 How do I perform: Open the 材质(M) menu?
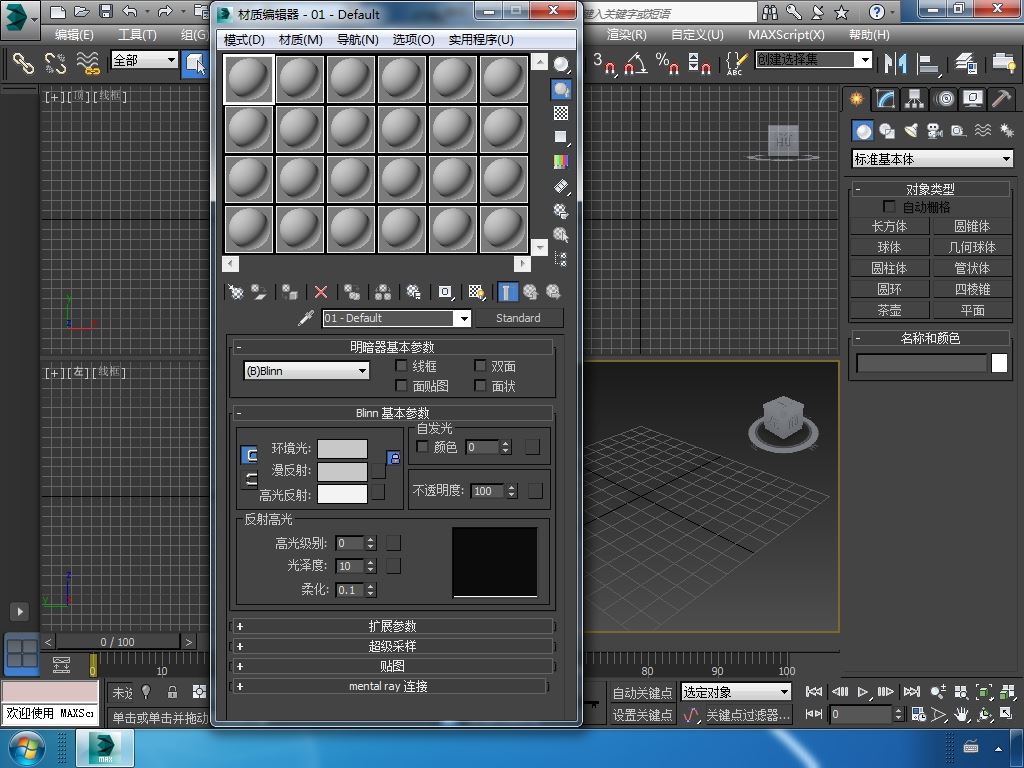coord(300,40)
